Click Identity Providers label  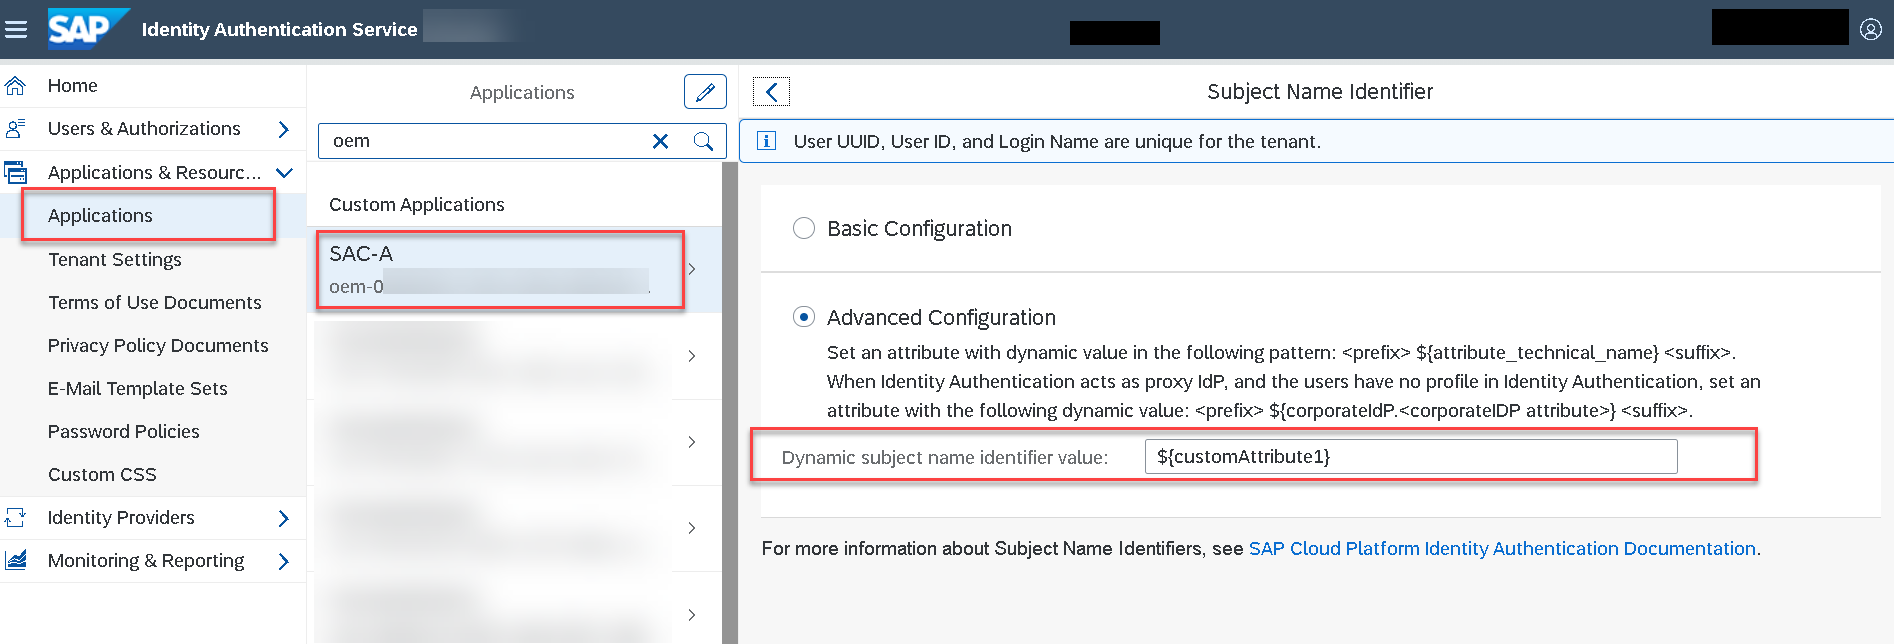click(x=121, y=517)
